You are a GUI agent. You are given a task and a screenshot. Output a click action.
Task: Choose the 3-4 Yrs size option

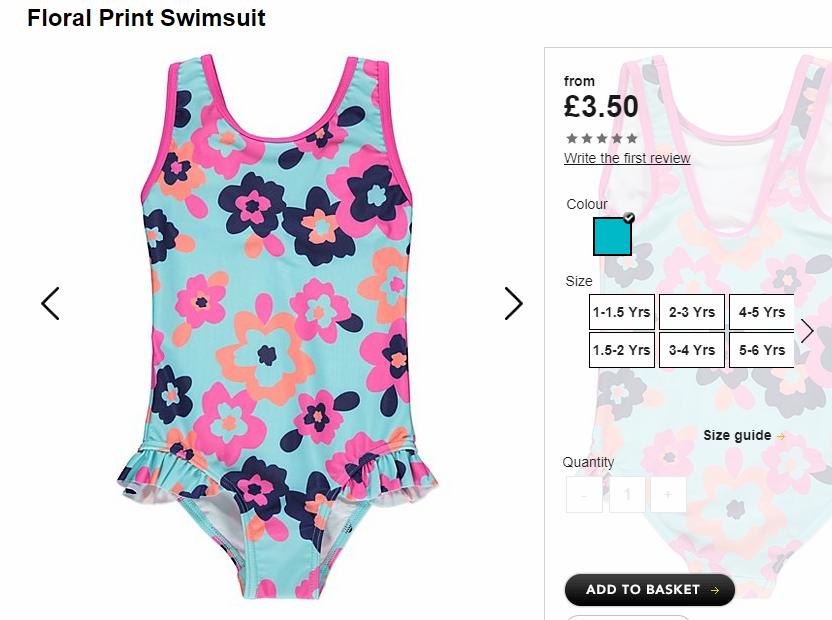coord(692,350)
